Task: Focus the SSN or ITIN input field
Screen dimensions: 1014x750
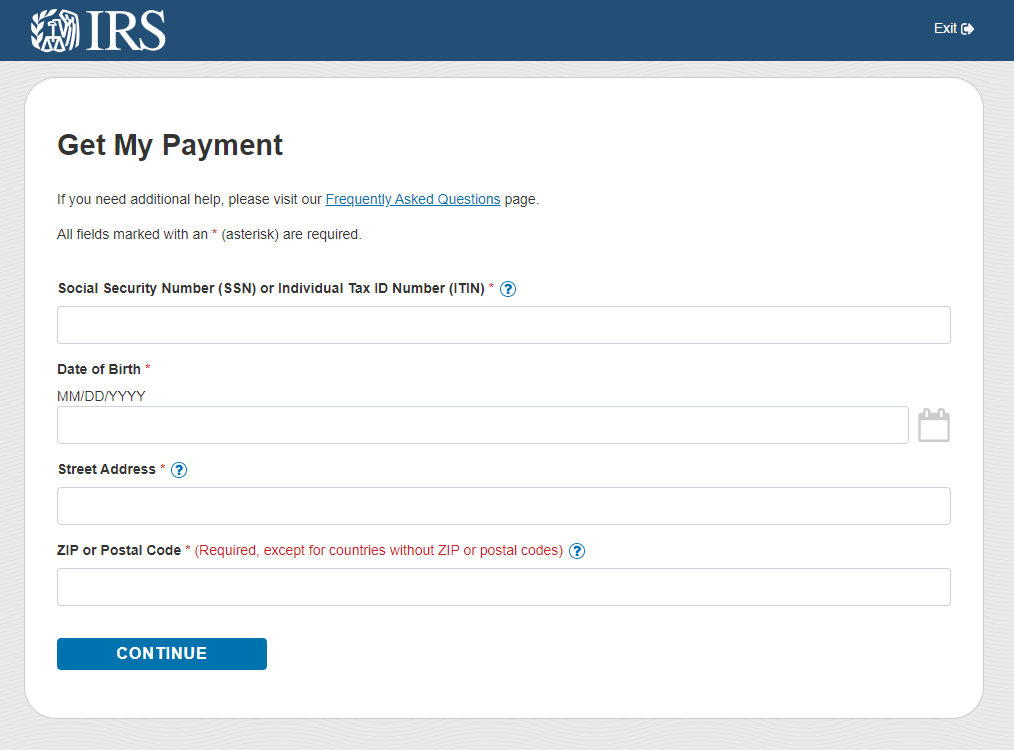Action: tap(504, 325)
